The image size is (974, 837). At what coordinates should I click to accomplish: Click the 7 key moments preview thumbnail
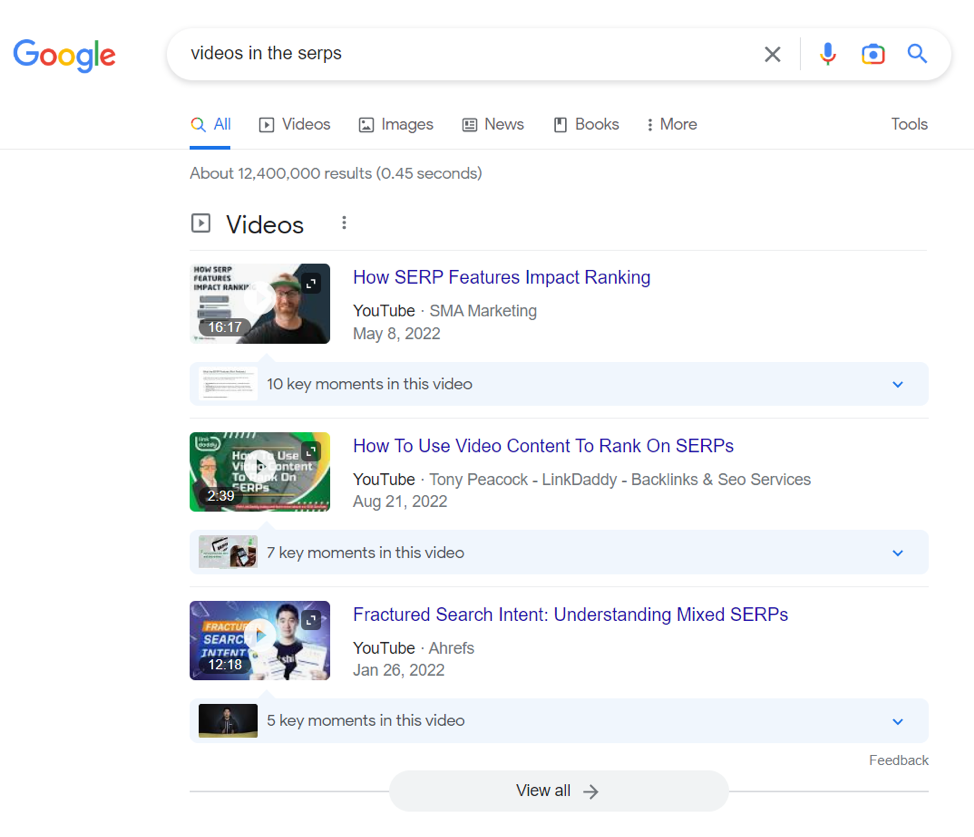[227, 552]
